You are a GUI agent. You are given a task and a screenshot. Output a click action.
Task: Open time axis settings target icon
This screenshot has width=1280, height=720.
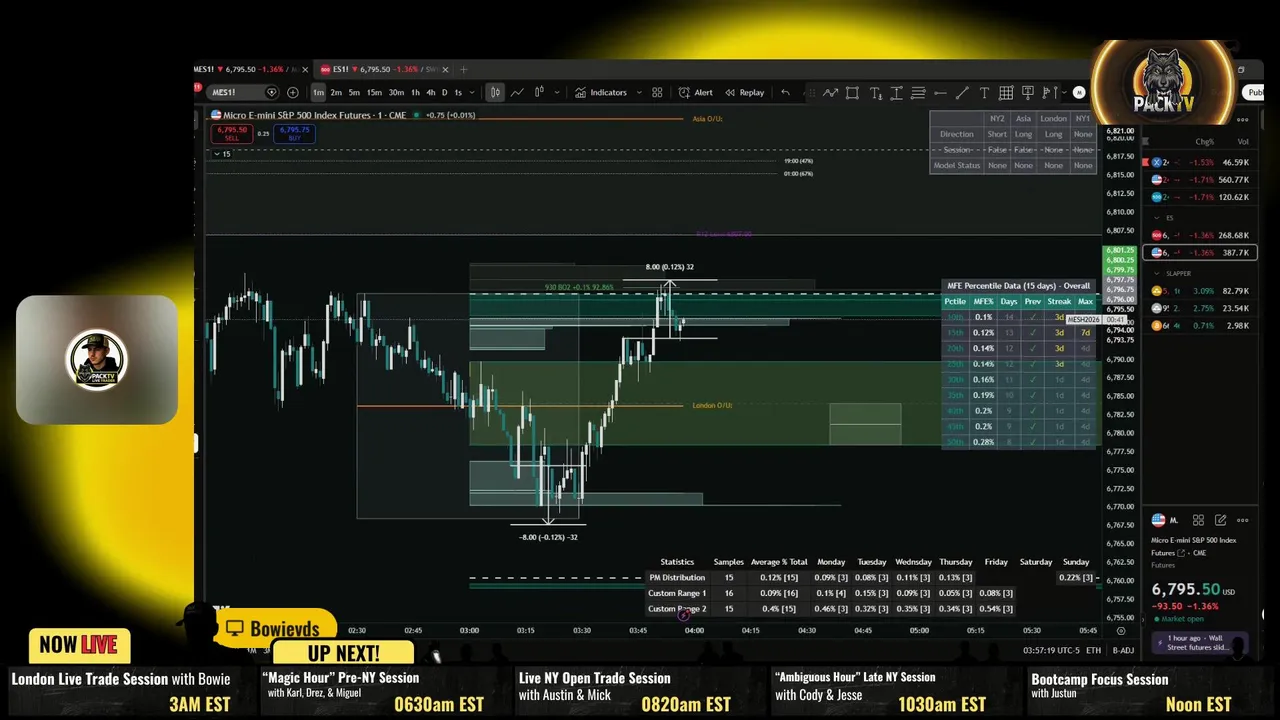pyautogui.click(x=1120, y=631)
